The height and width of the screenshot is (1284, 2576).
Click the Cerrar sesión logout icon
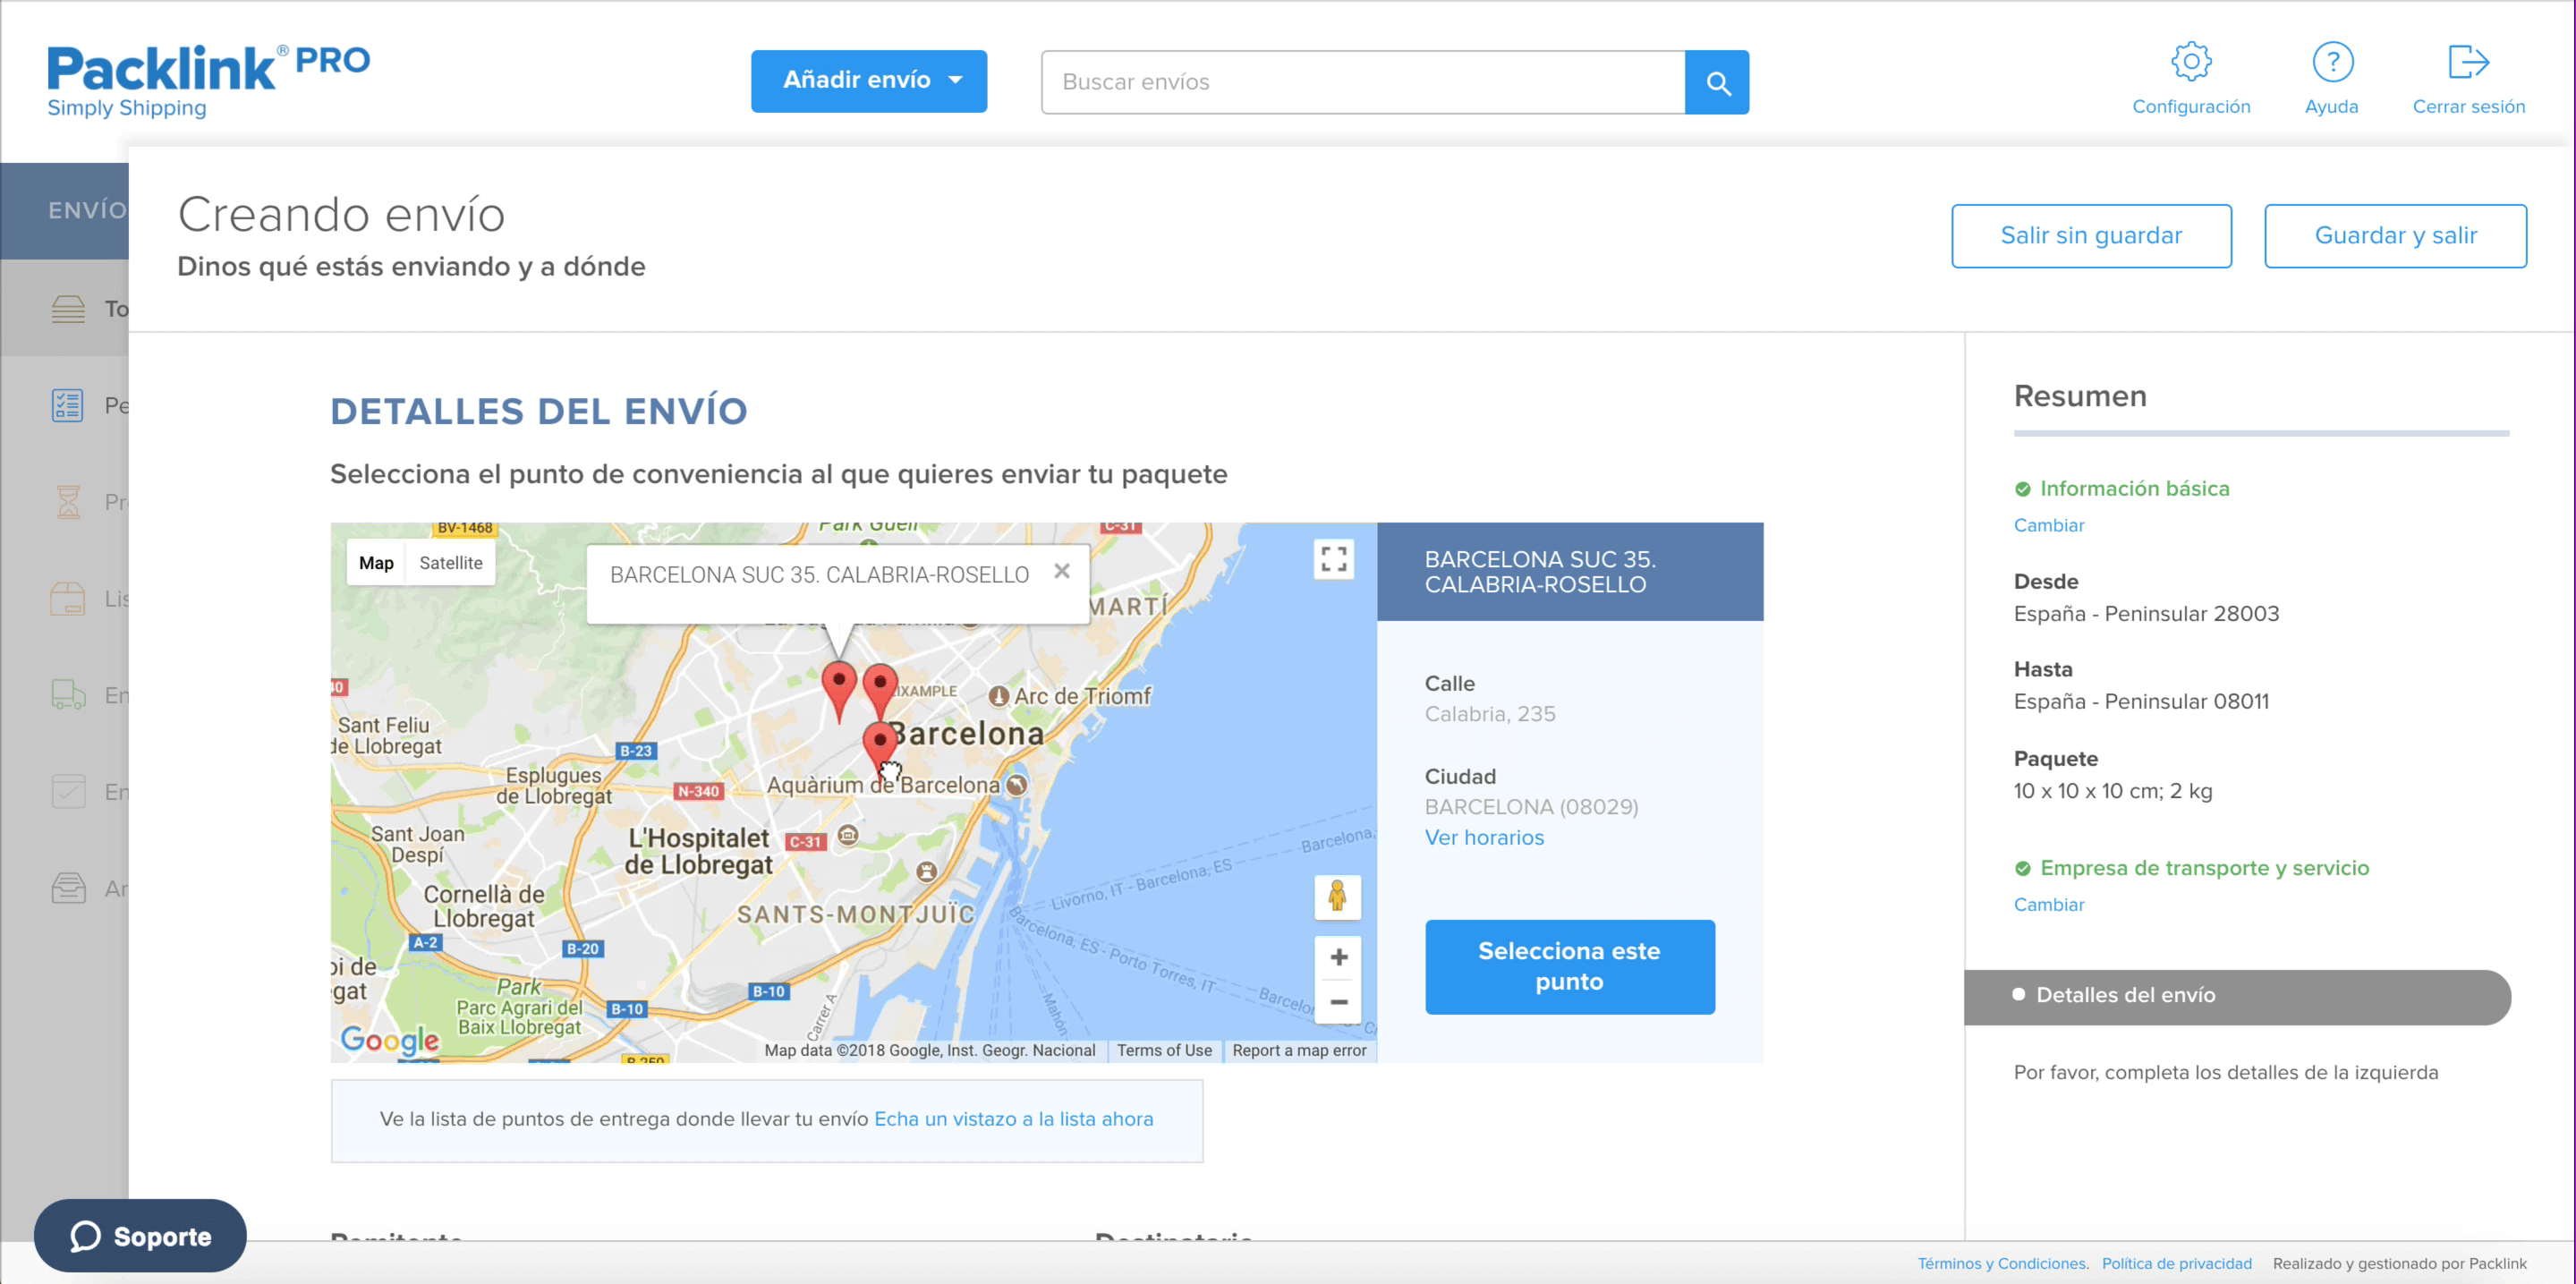(2468, 62)
